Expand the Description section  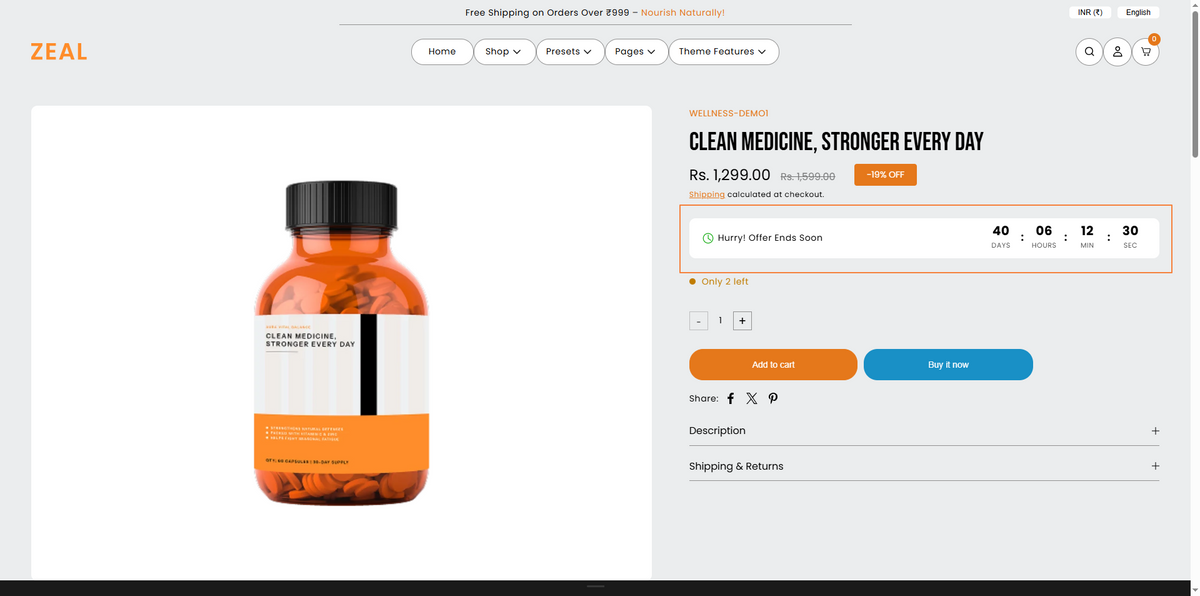click(925, 431)
